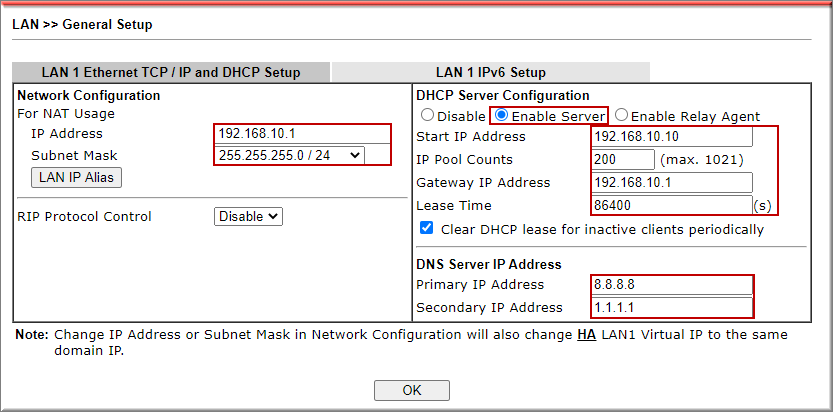The height and width of the screenshot is (412, 833).
Task: Expand the RIP Protocol Control dropdown
Action: 249,216
